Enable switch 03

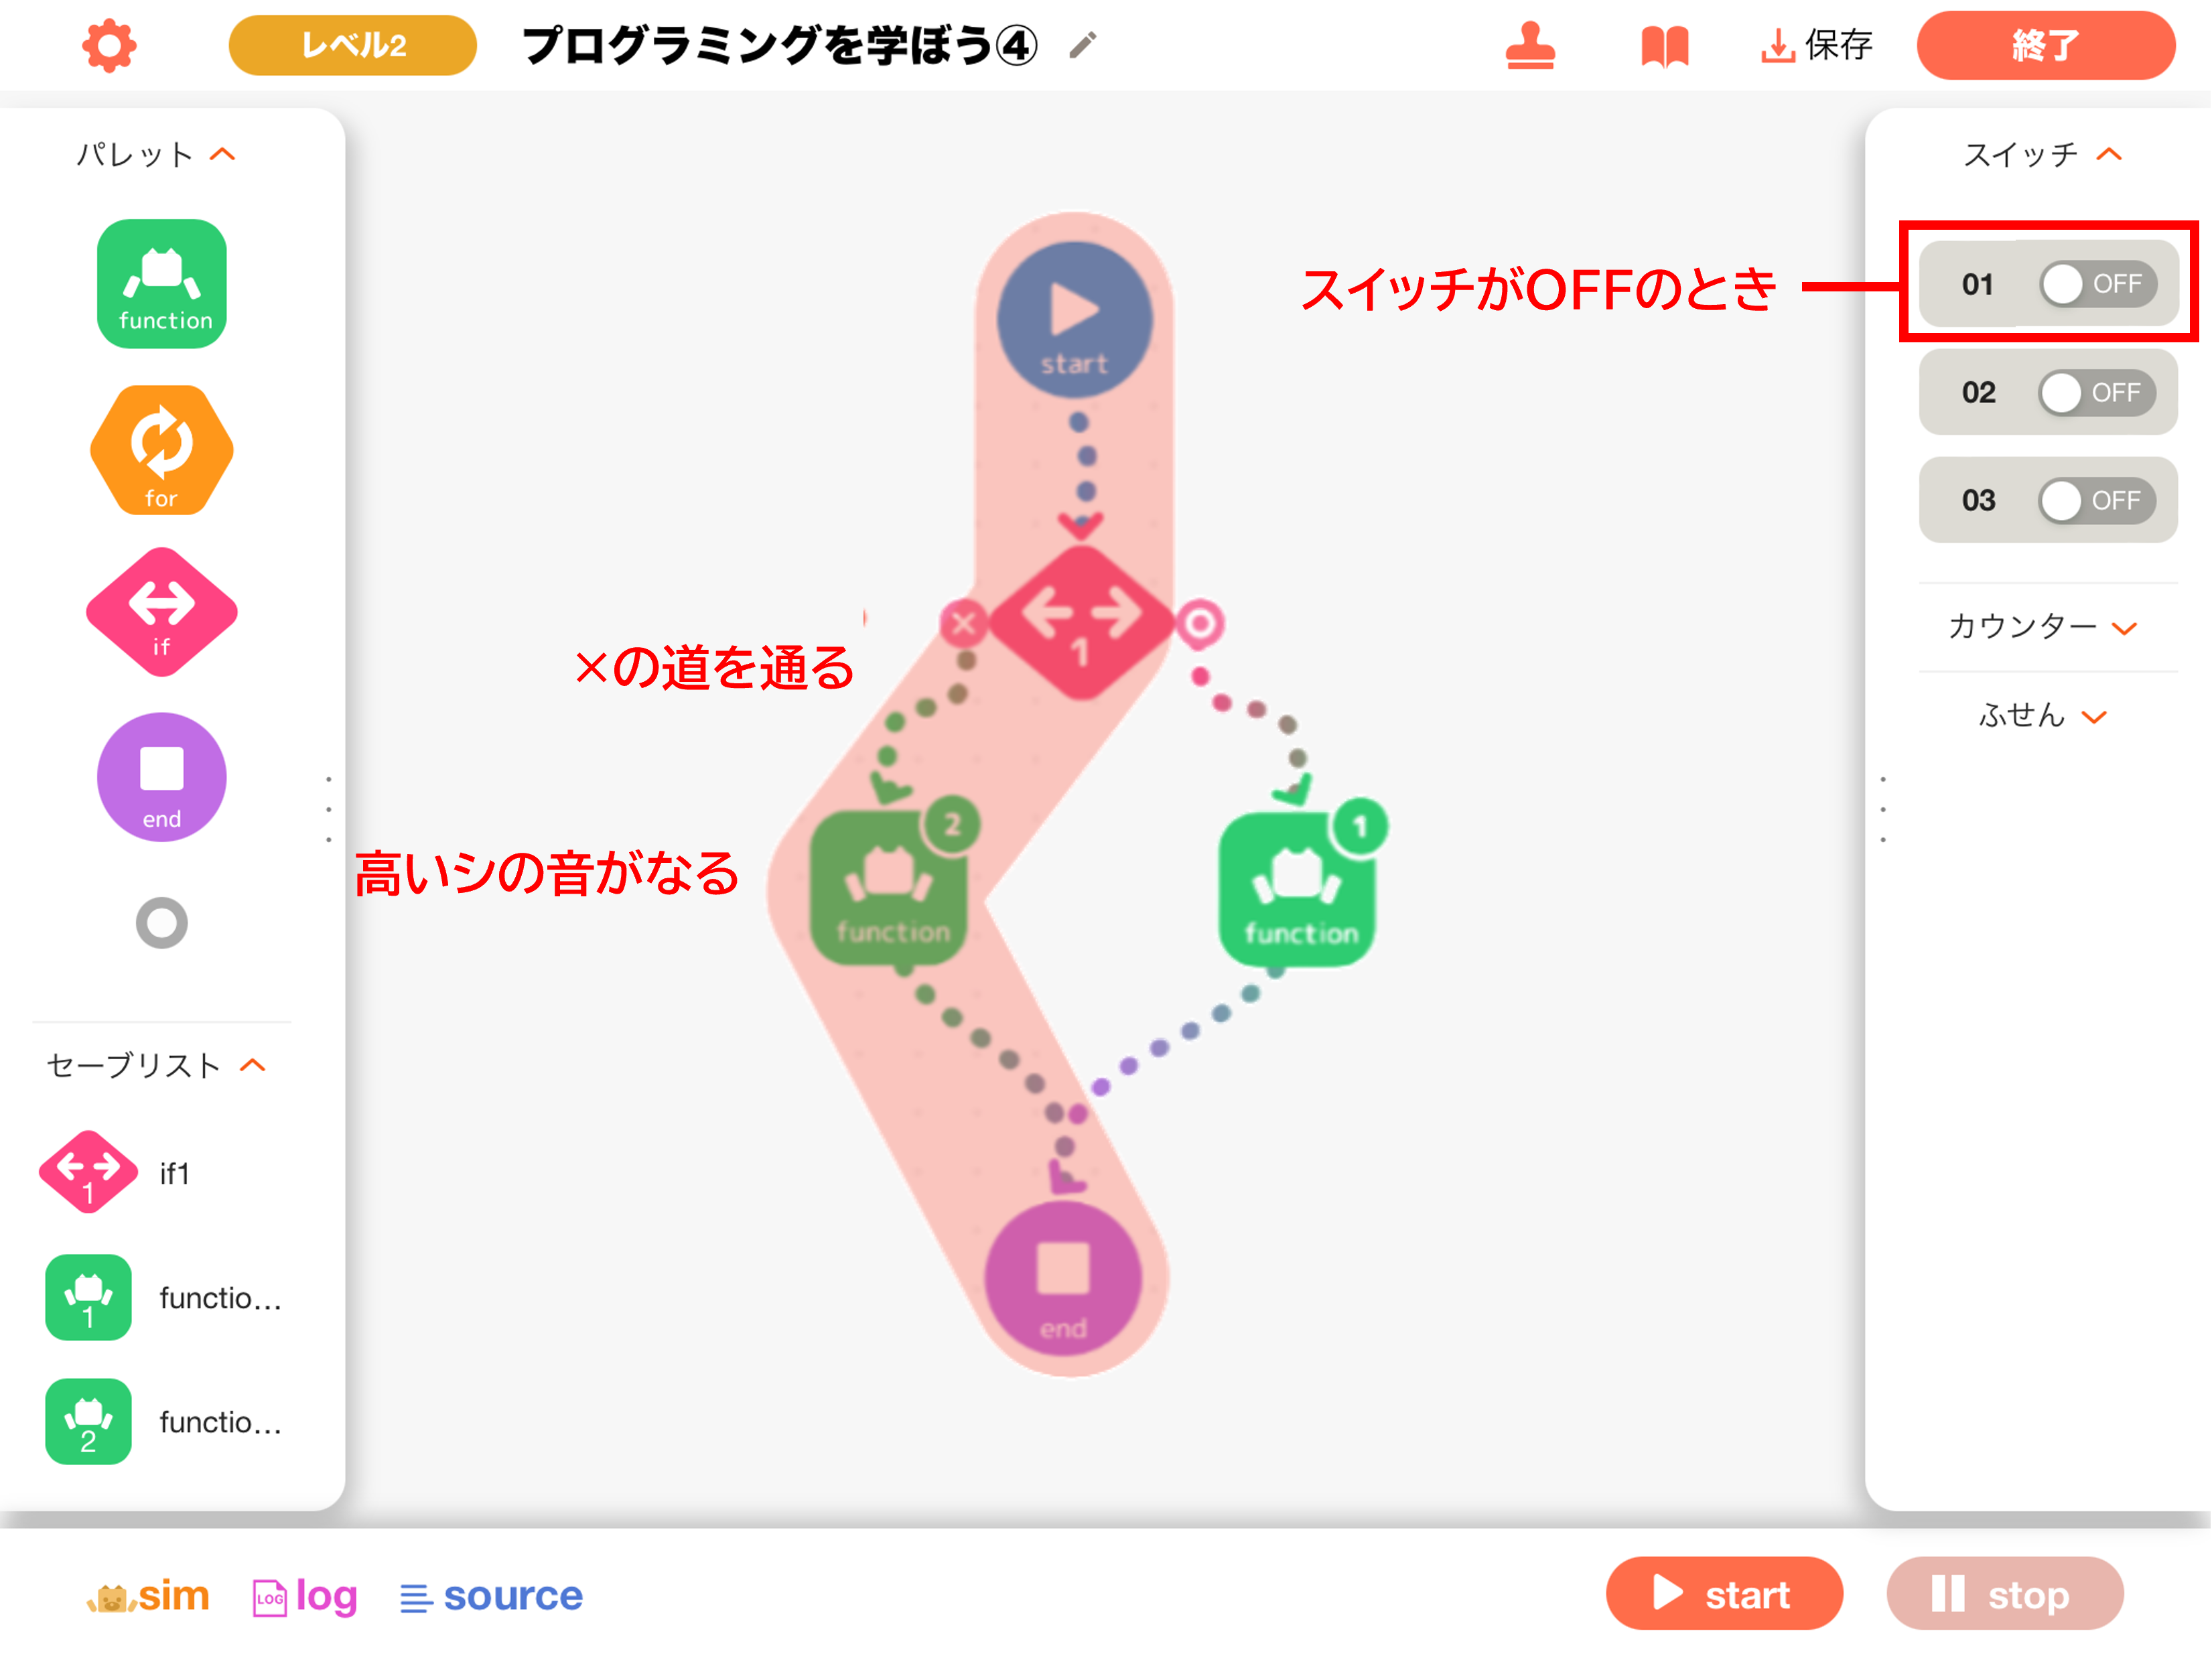[x=2098, y=500]
